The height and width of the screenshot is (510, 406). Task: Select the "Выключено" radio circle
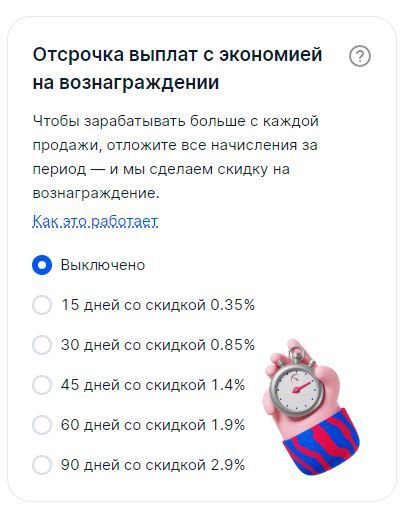pyautogui.click(x=42, y=265)
